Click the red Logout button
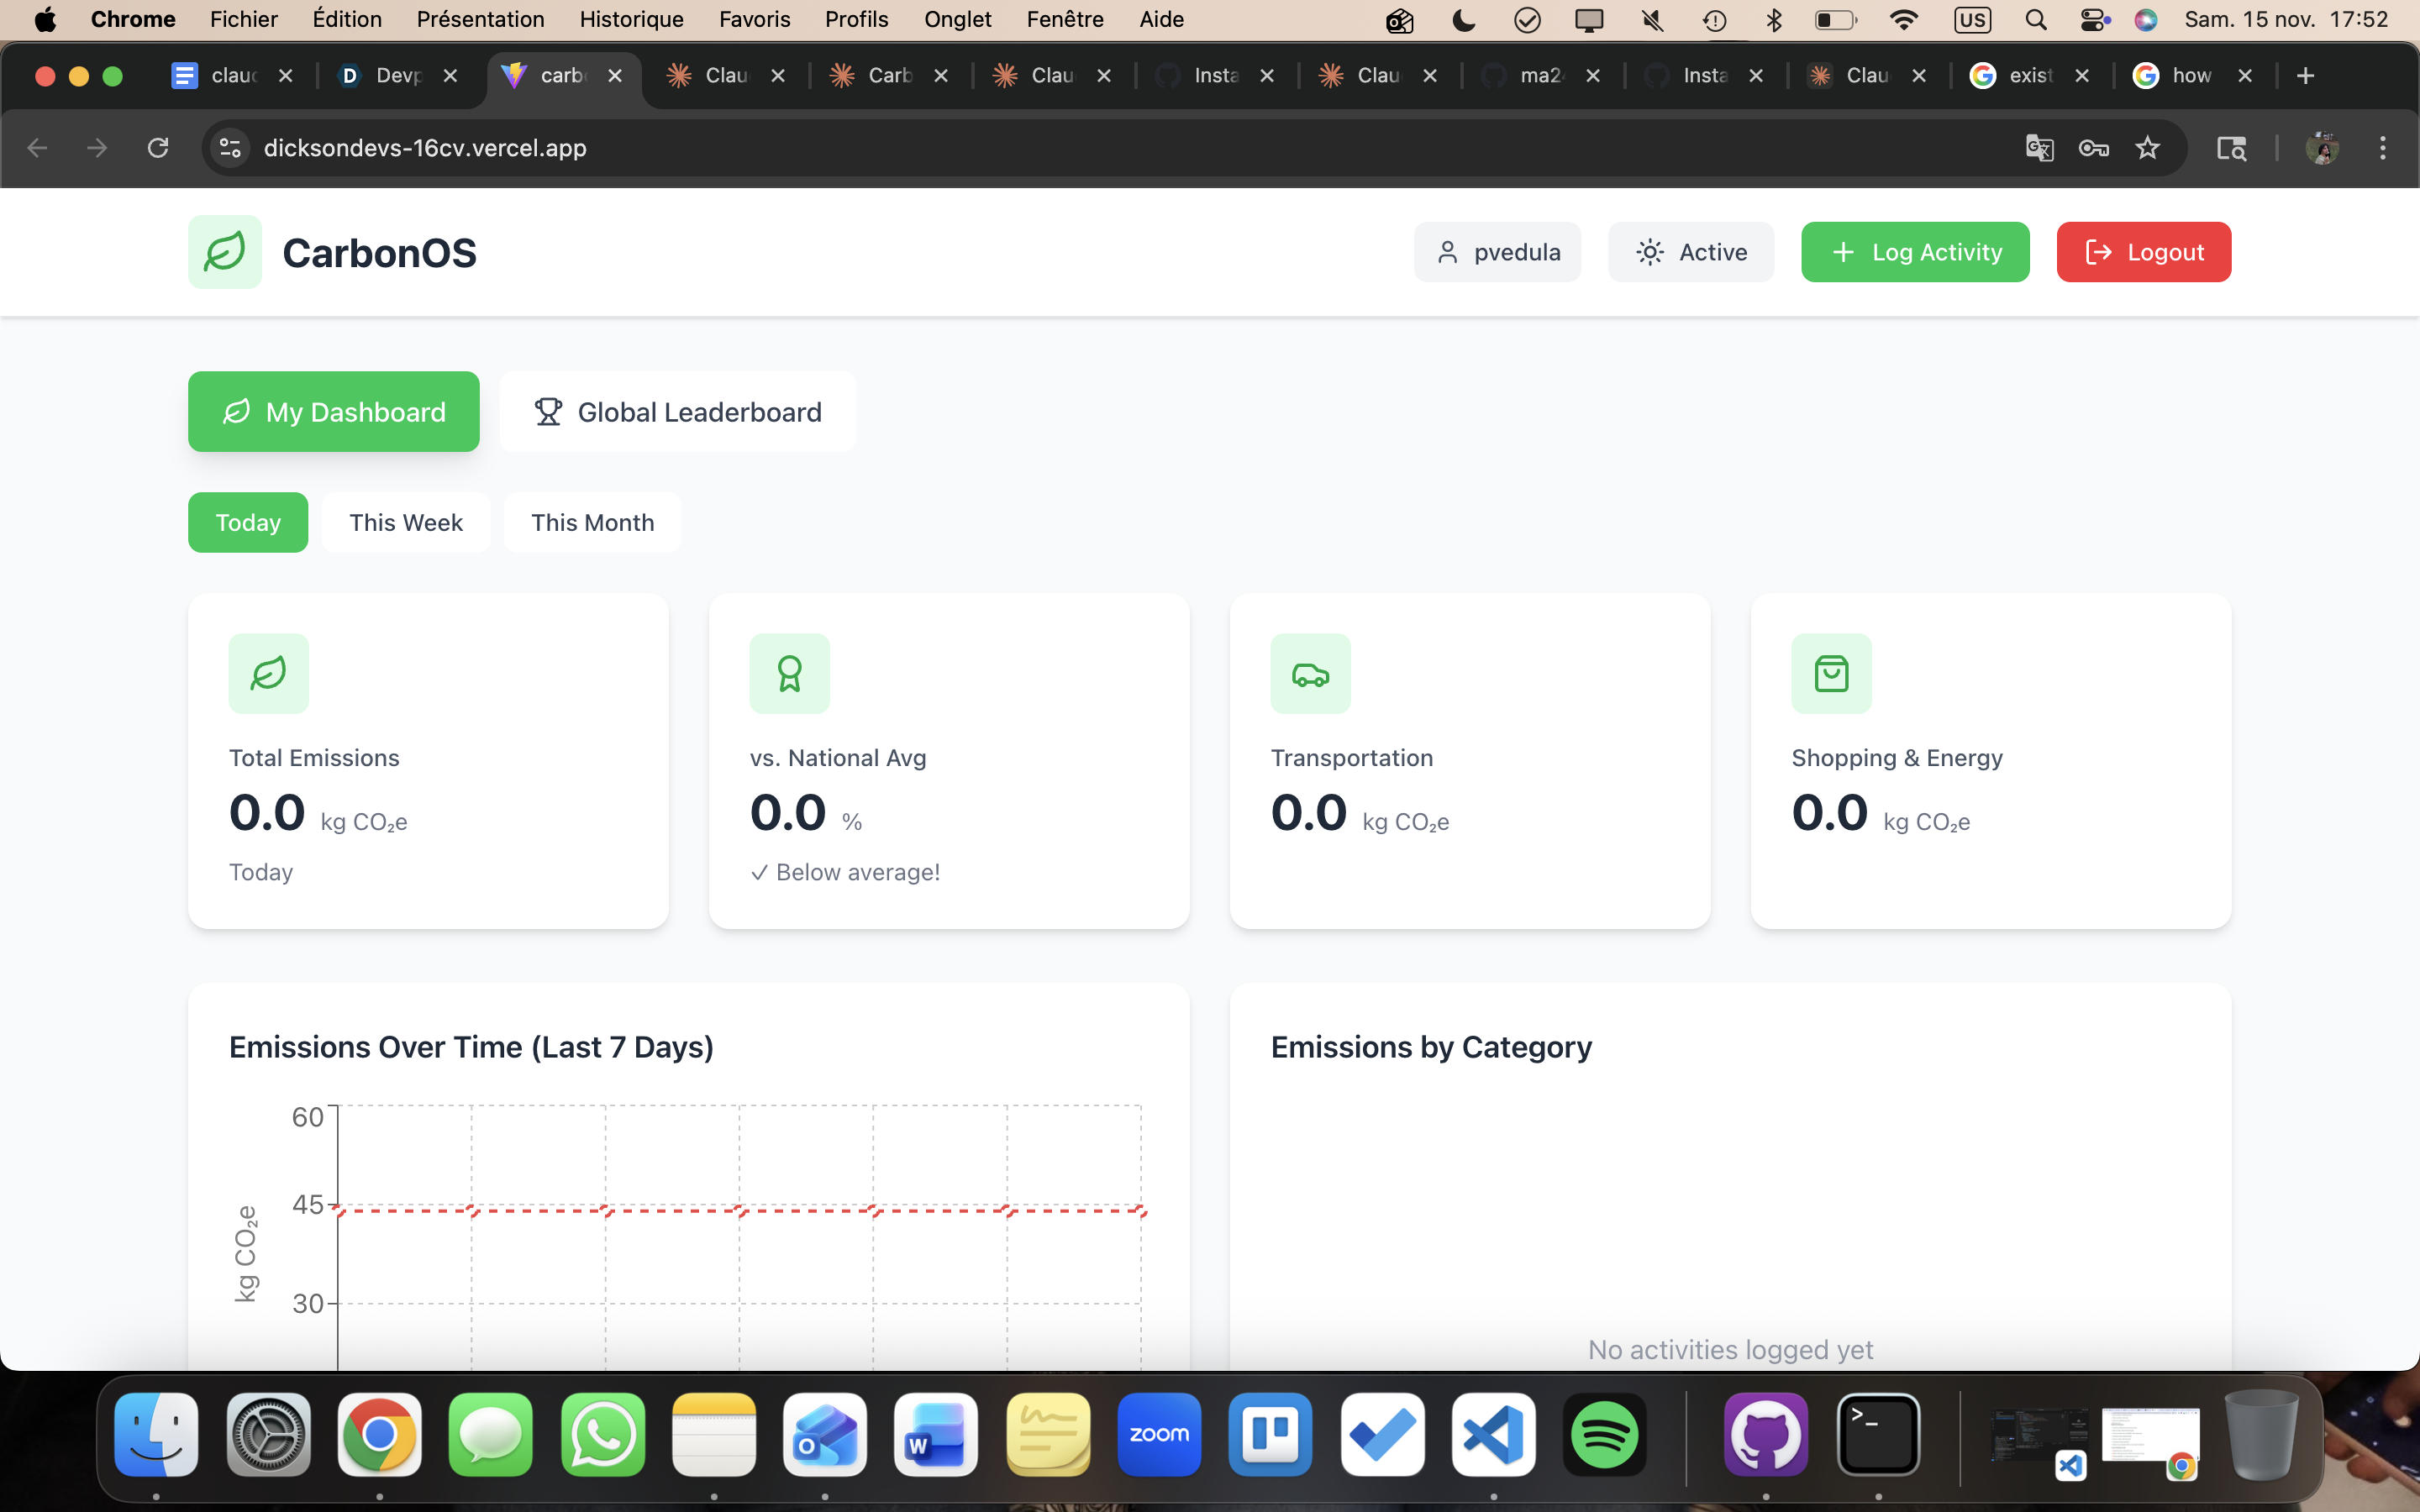This screenshot has height=1512, width=2420. tap(2143, 252)
